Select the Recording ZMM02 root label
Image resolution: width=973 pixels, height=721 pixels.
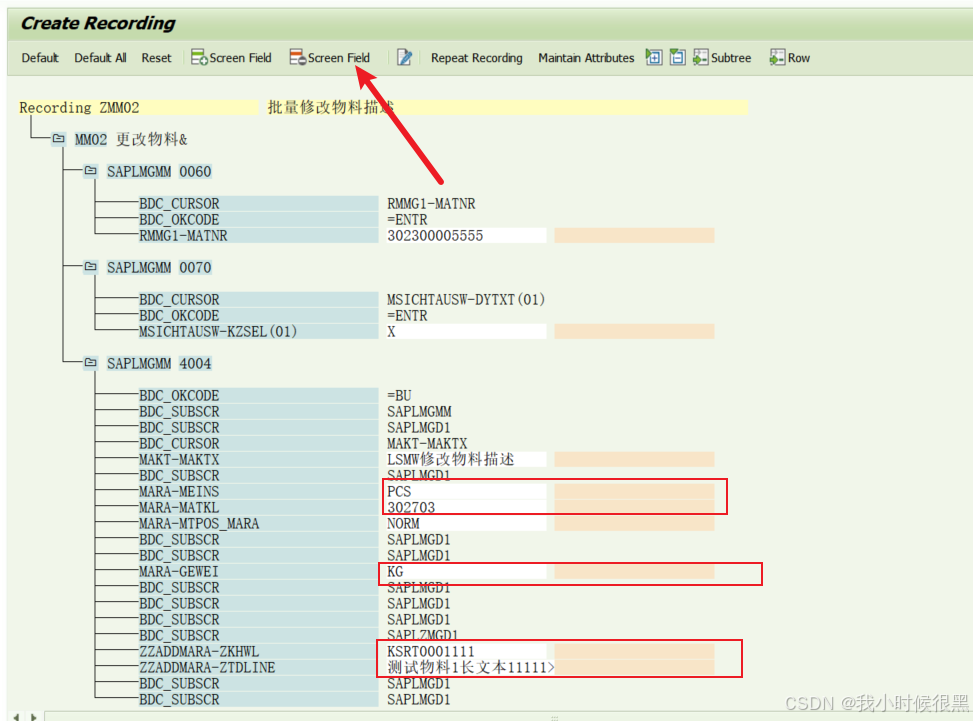pos(79,108)
